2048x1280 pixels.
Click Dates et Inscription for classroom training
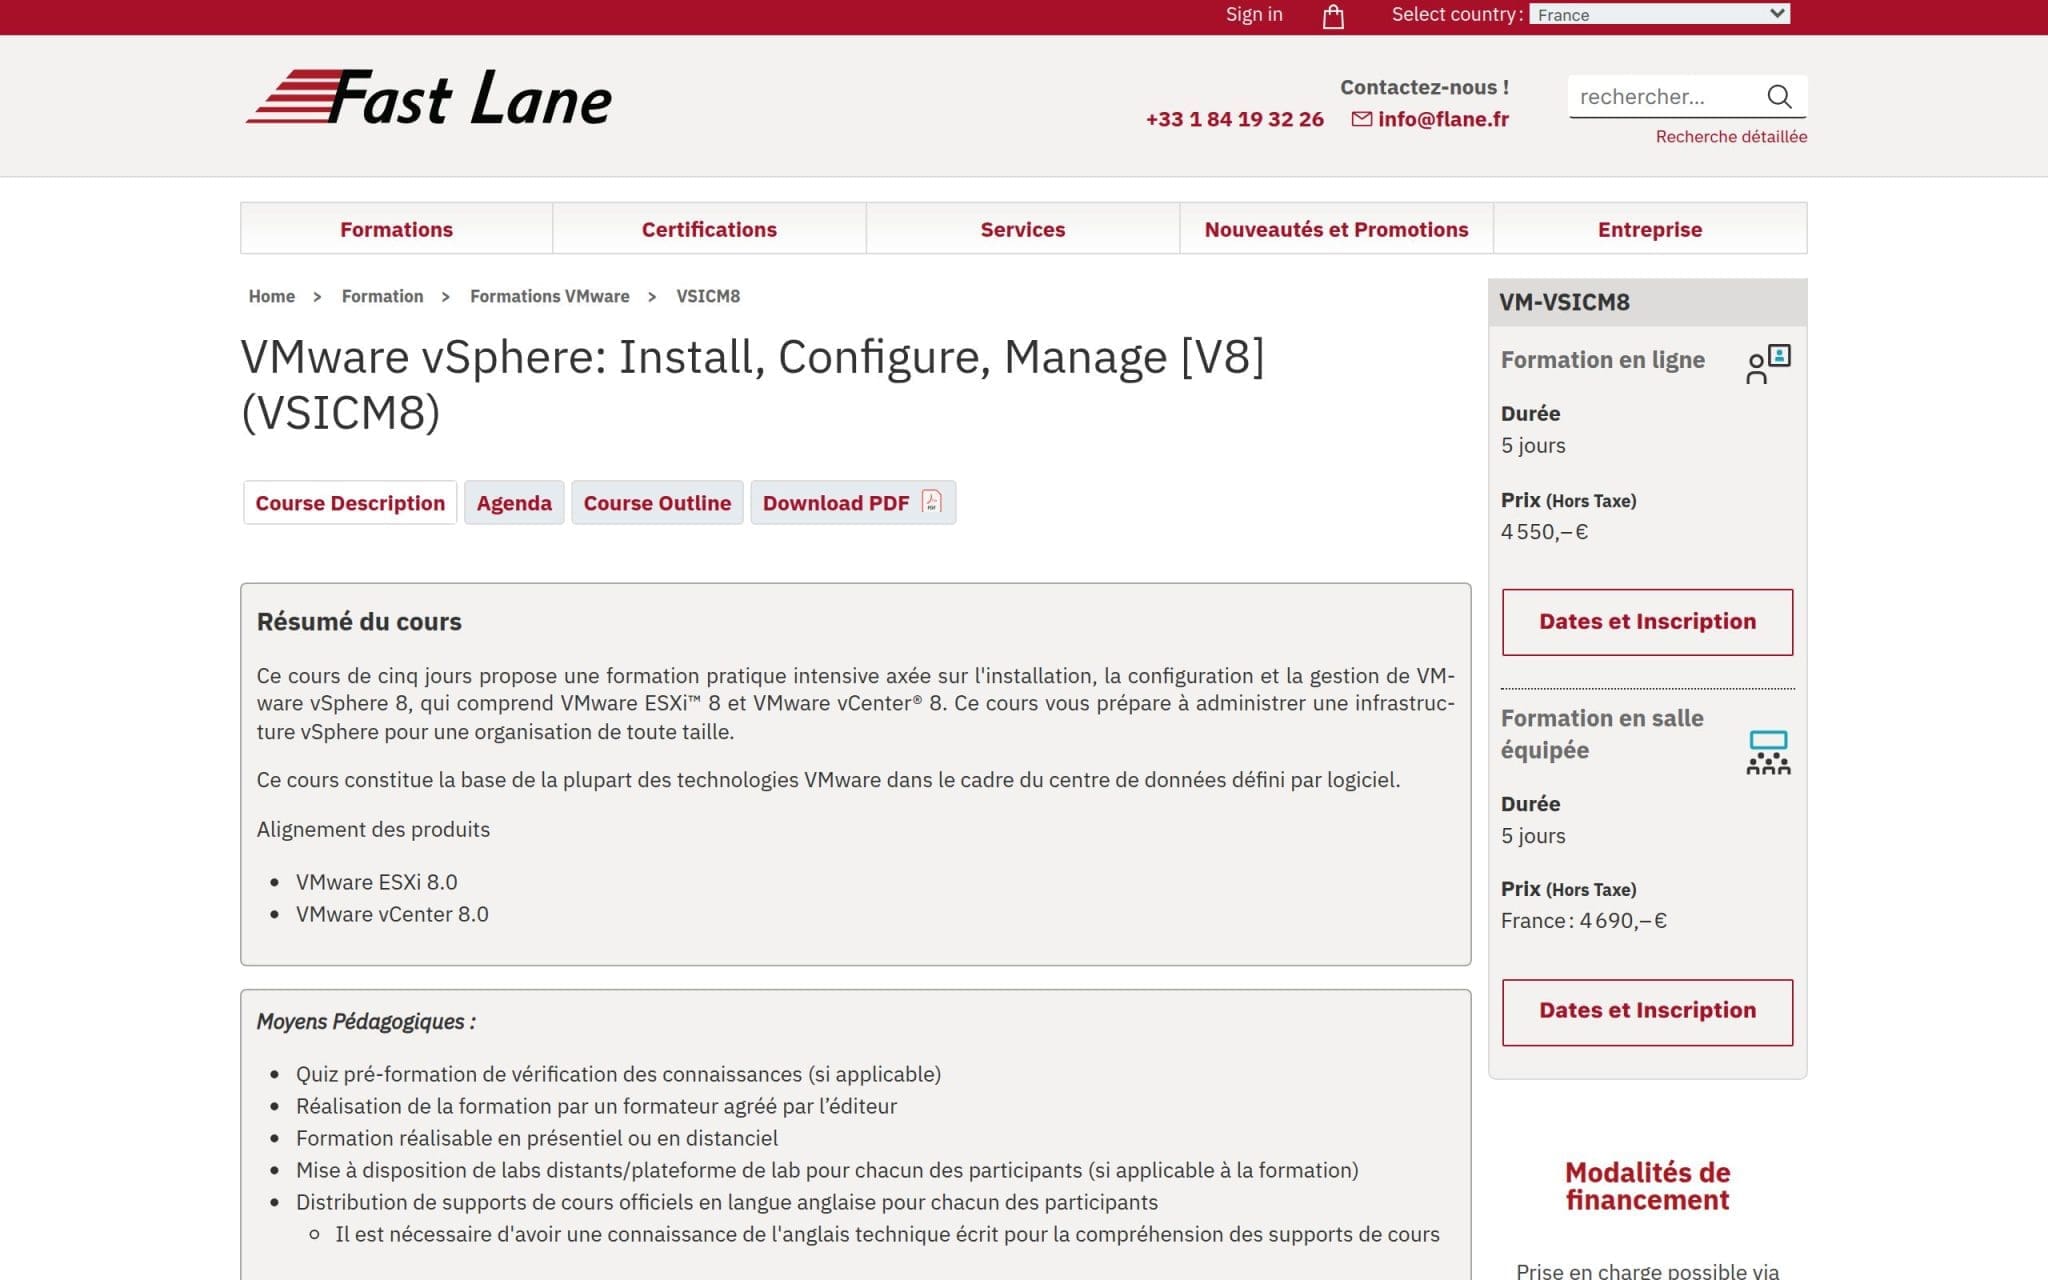pyautogui.click(x=1647, y=1012)
